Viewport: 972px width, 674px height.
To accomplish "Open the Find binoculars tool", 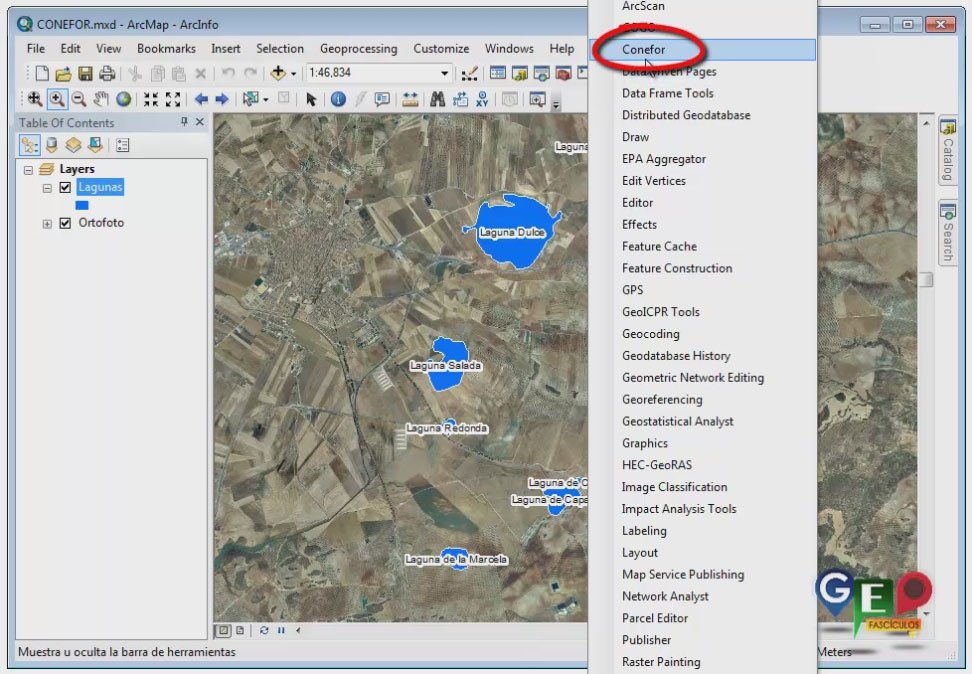I will (x=438, y=99).
